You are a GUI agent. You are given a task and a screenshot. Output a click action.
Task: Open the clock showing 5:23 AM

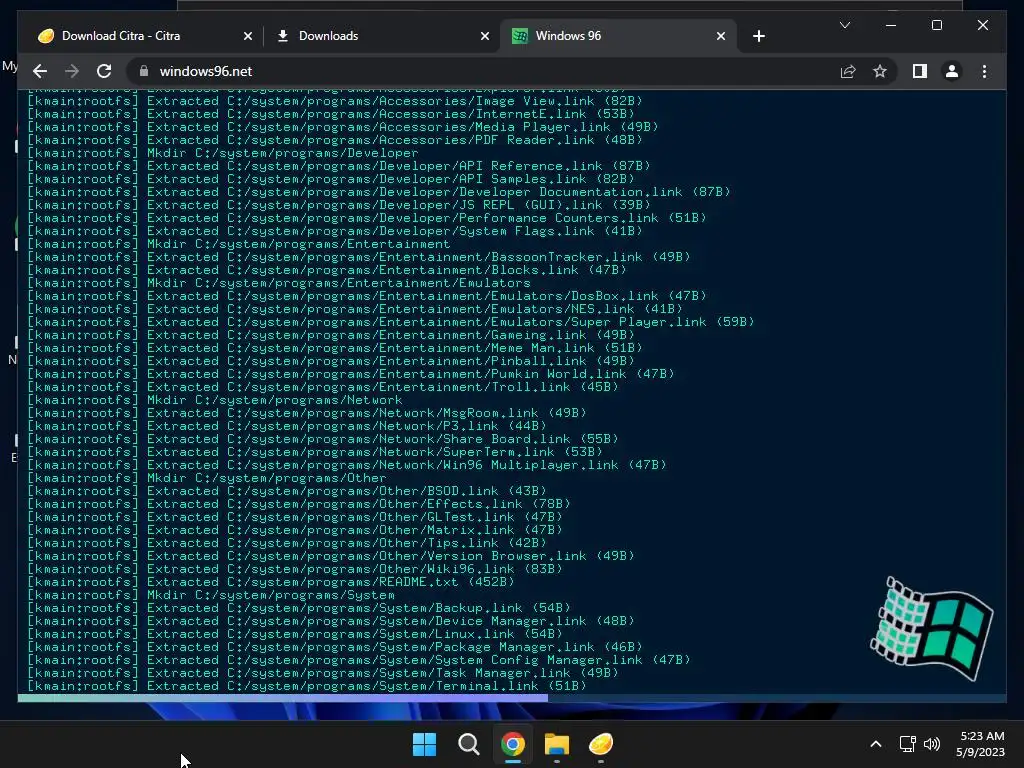point(980,744)
